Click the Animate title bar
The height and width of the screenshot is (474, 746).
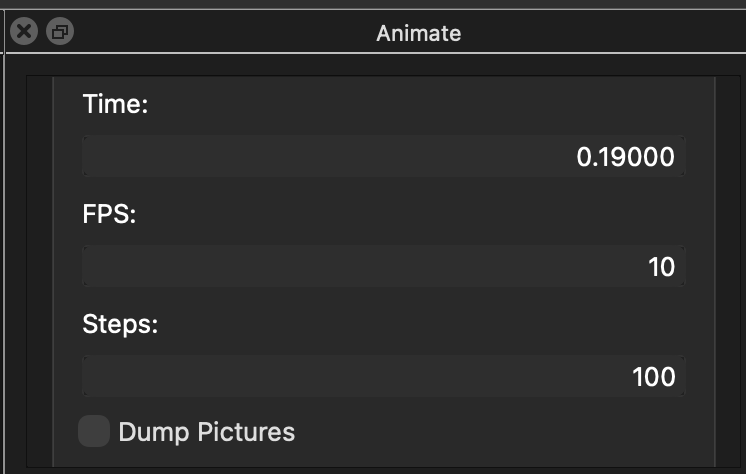560,32
